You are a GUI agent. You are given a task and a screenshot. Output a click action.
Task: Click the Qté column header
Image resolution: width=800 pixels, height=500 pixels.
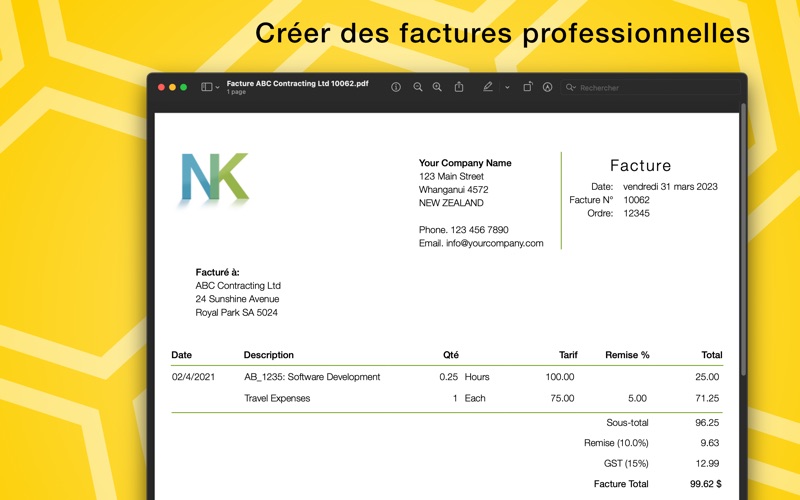click(451, 355)
